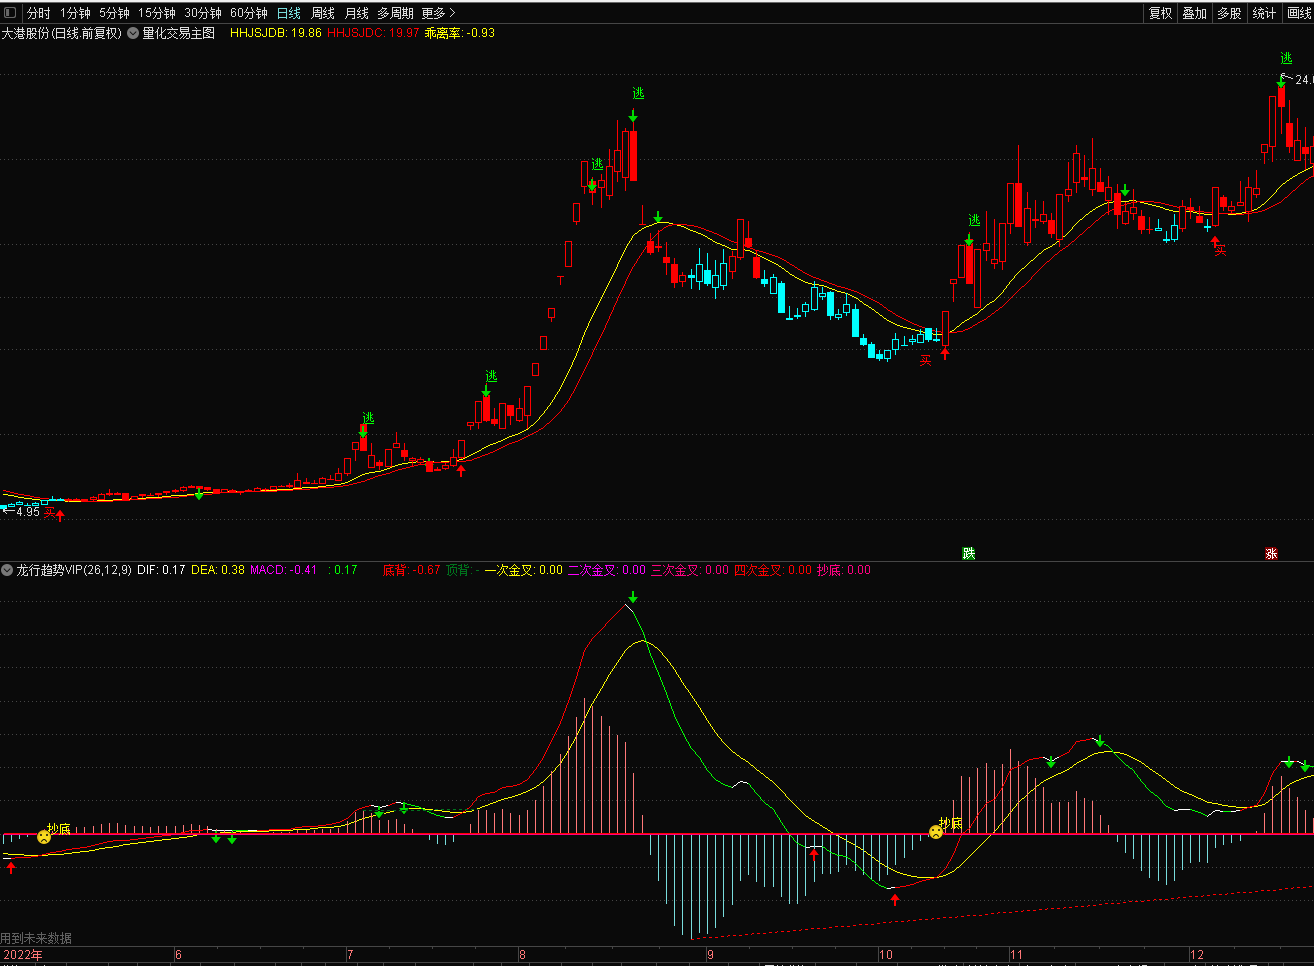Click the 抄底: 0.00 readout
The image size is (1314, 966).
click(x=844, y=570)
